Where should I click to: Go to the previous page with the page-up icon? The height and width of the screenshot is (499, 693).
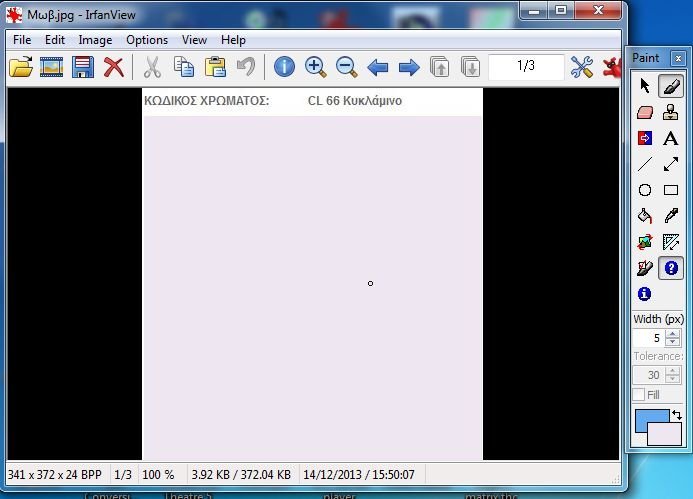point(439,67)
